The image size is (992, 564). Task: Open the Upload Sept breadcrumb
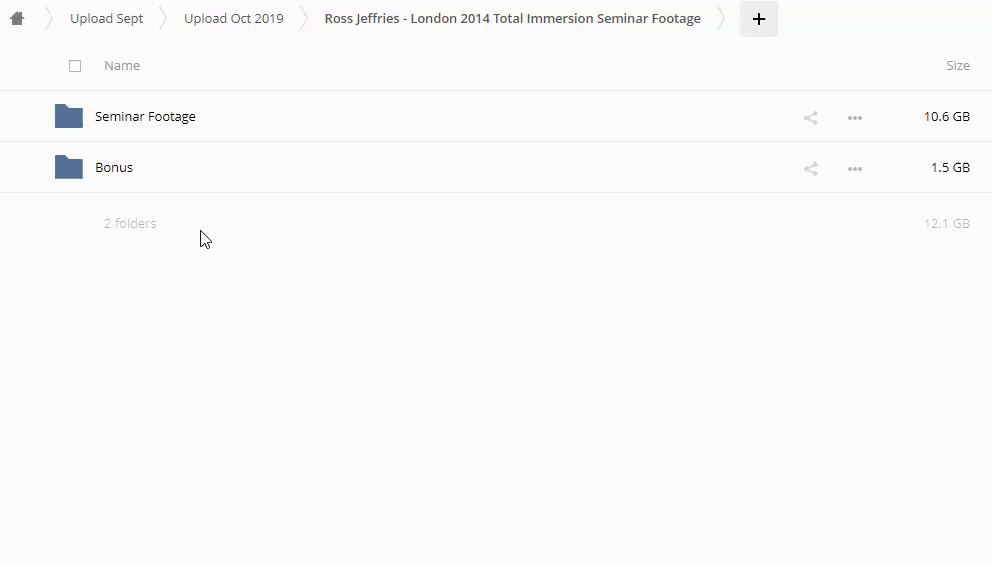coord(106,19)
